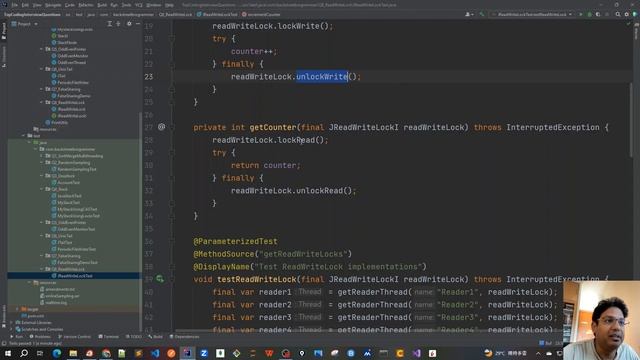Click the Run with Coverage icon
Screen dimensions: 640x360
598,14
